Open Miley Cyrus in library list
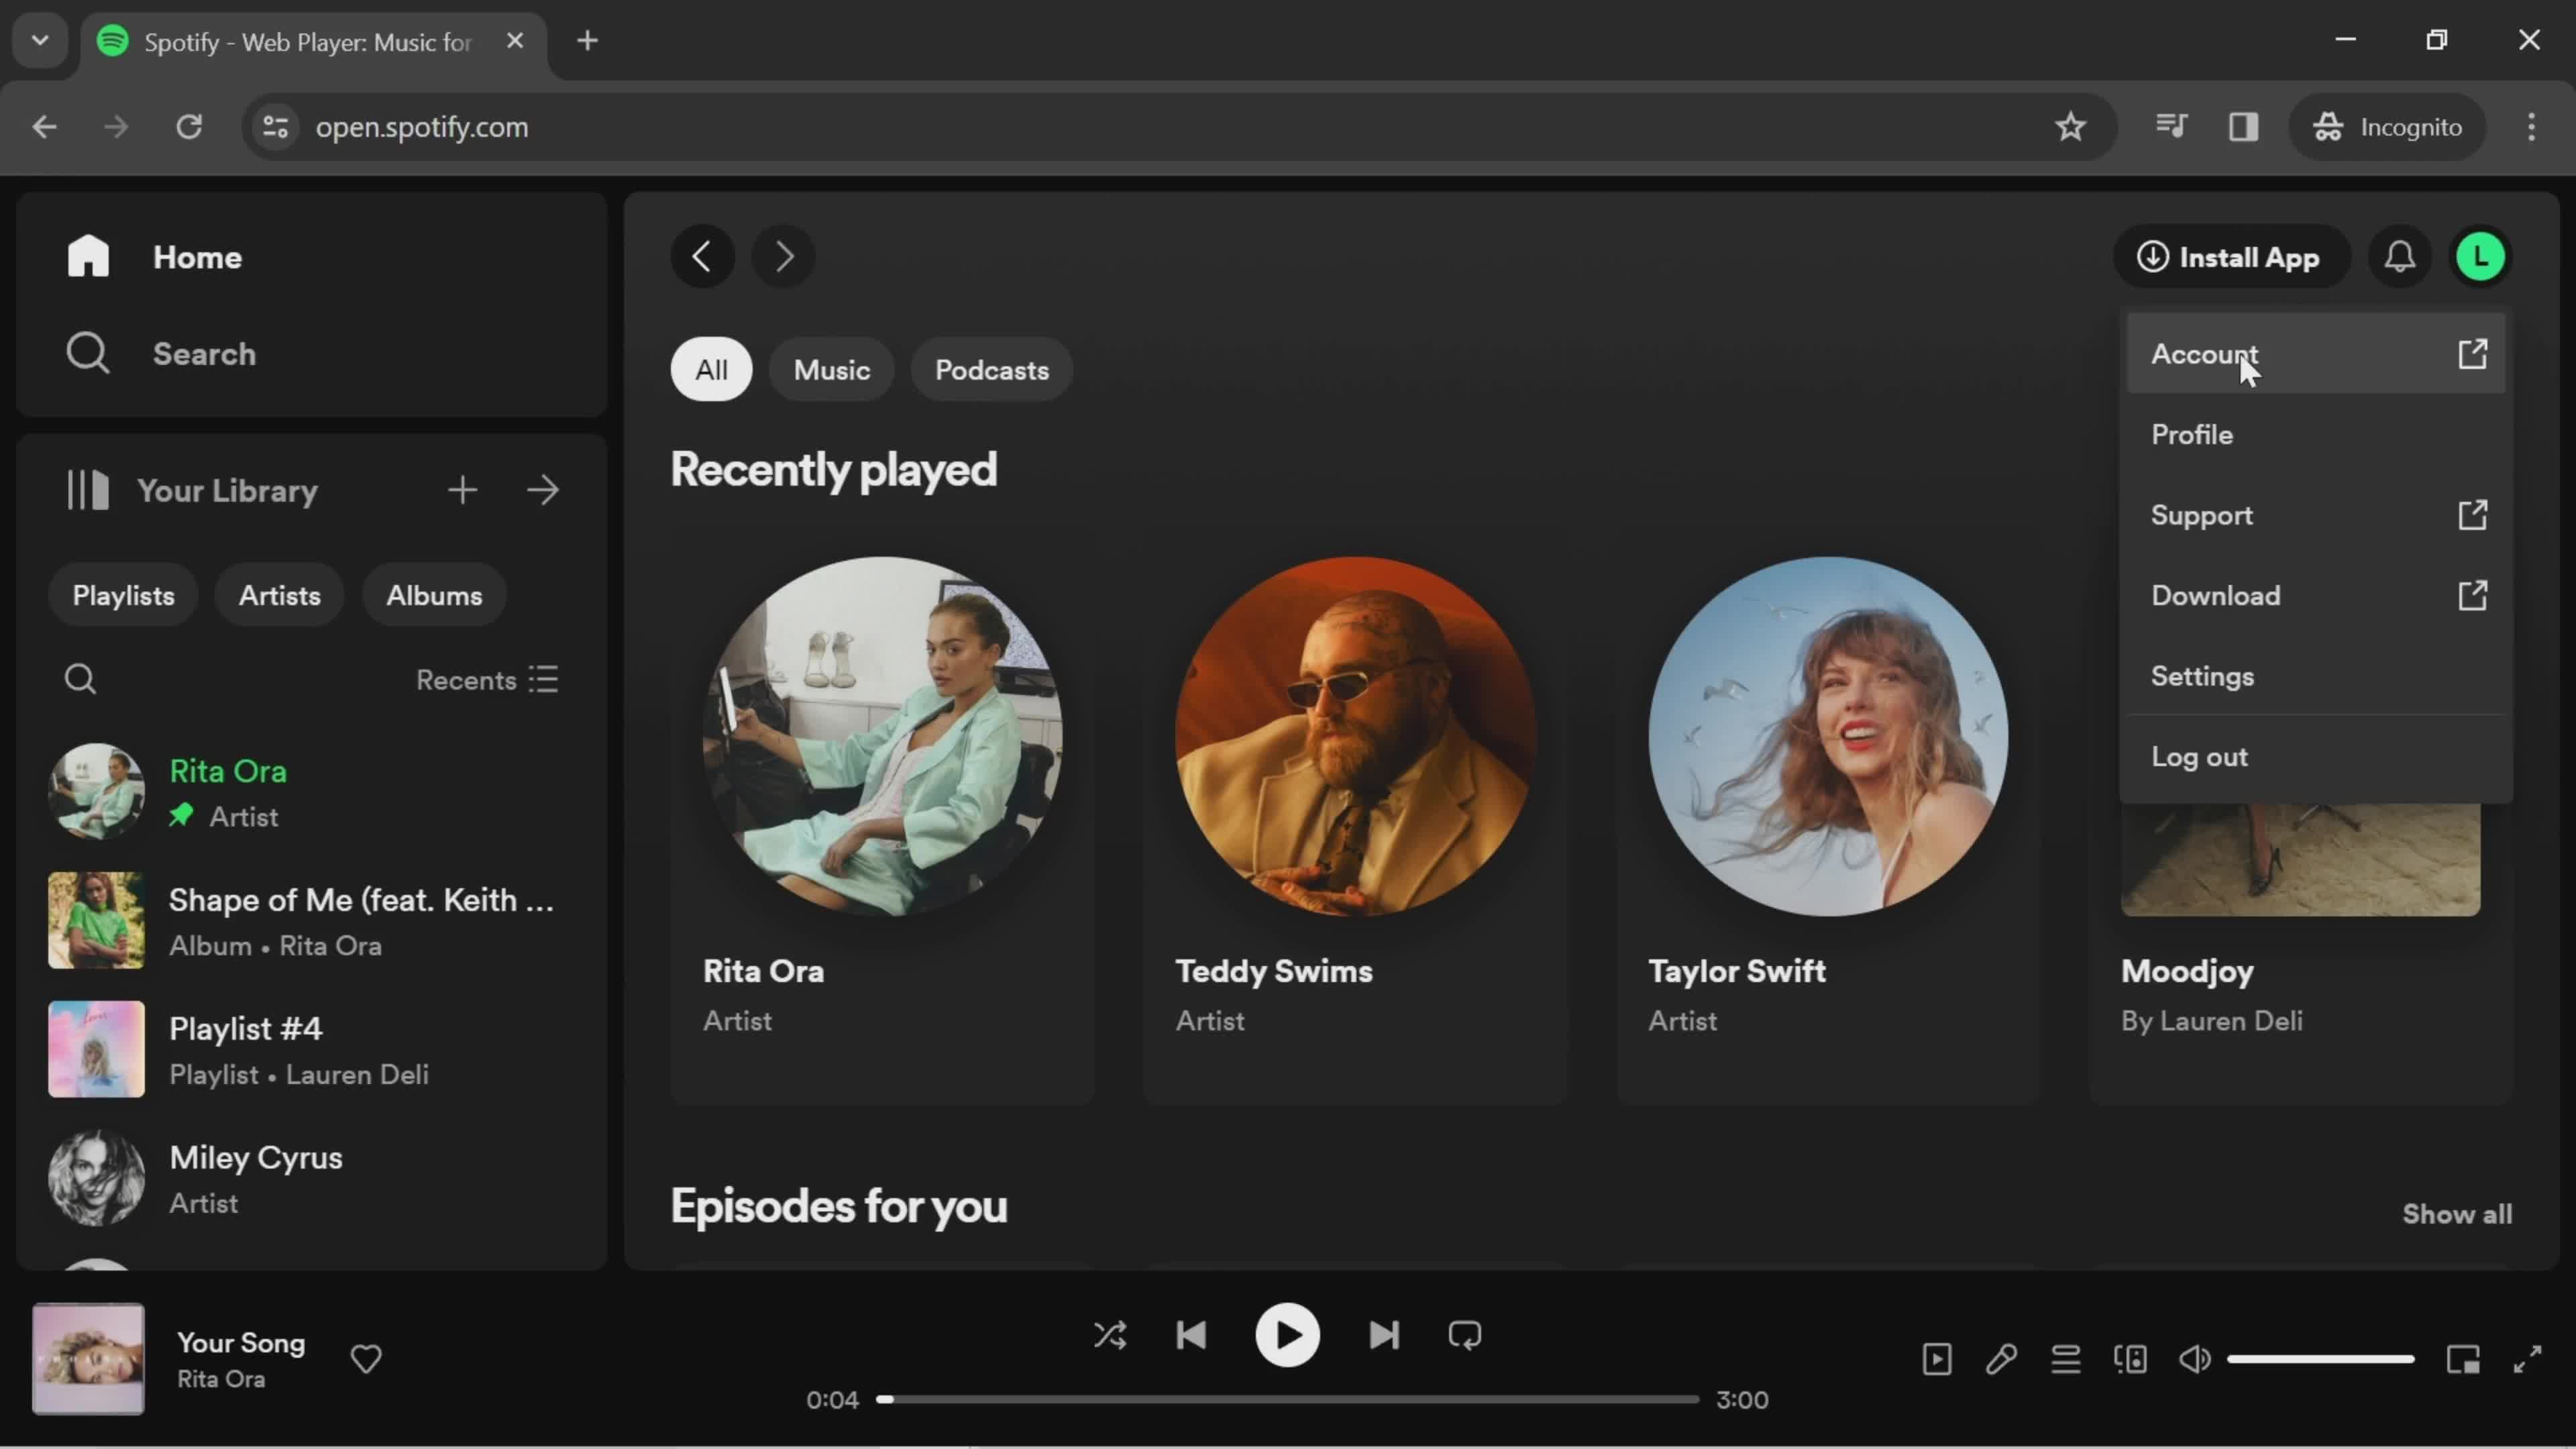The image size is (2576, 1449). pyautogui.click(x=310, y=1179)
